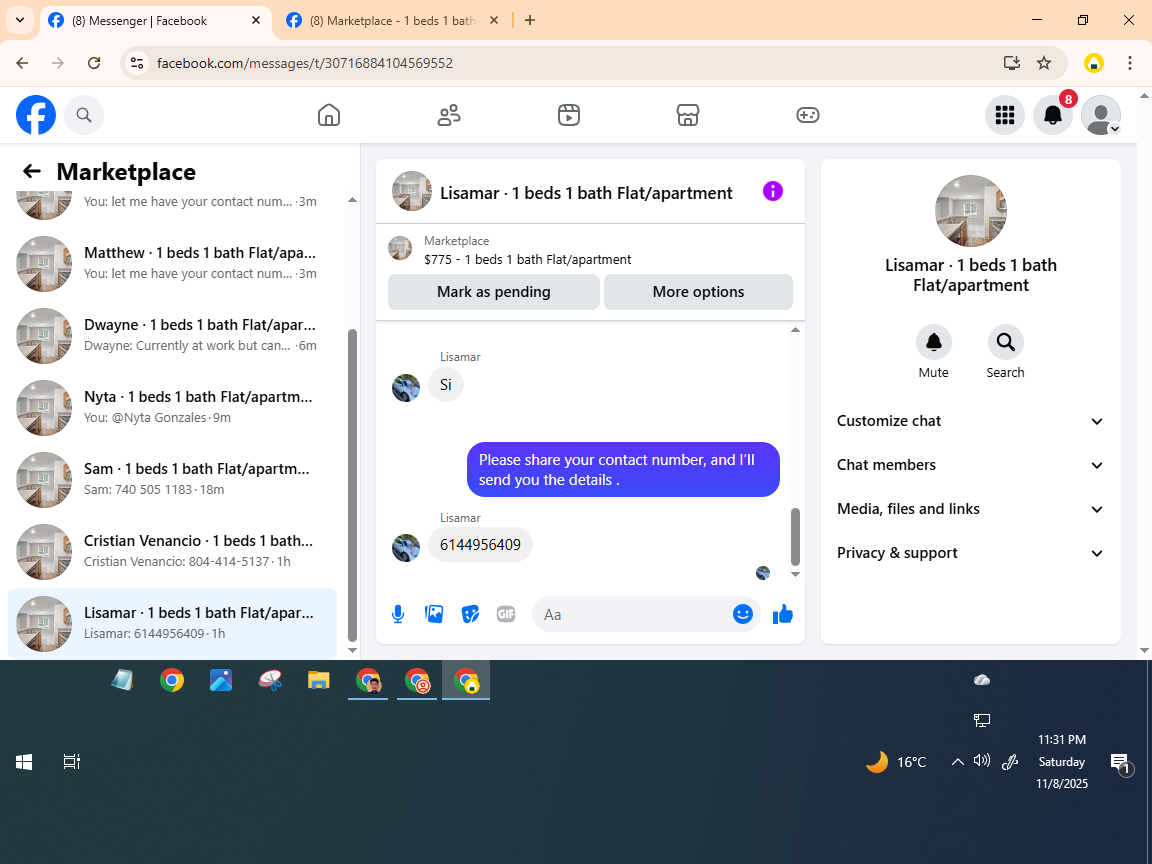This screenshot has height=864, width=1152.
Task: Open Matthew's apartment conversation
Action: pos(173,263)
